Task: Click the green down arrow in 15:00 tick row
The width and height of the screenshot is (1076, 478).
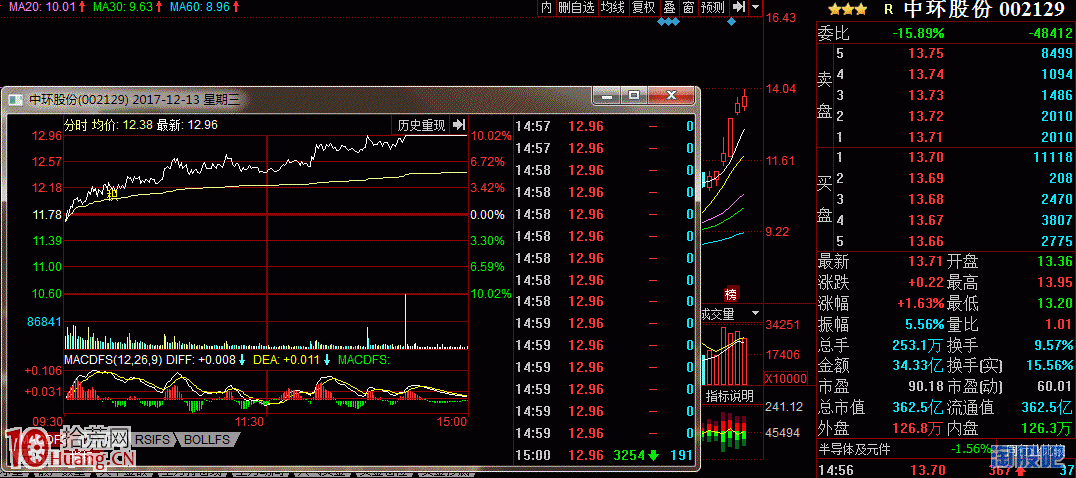Action: click(653, 455)
